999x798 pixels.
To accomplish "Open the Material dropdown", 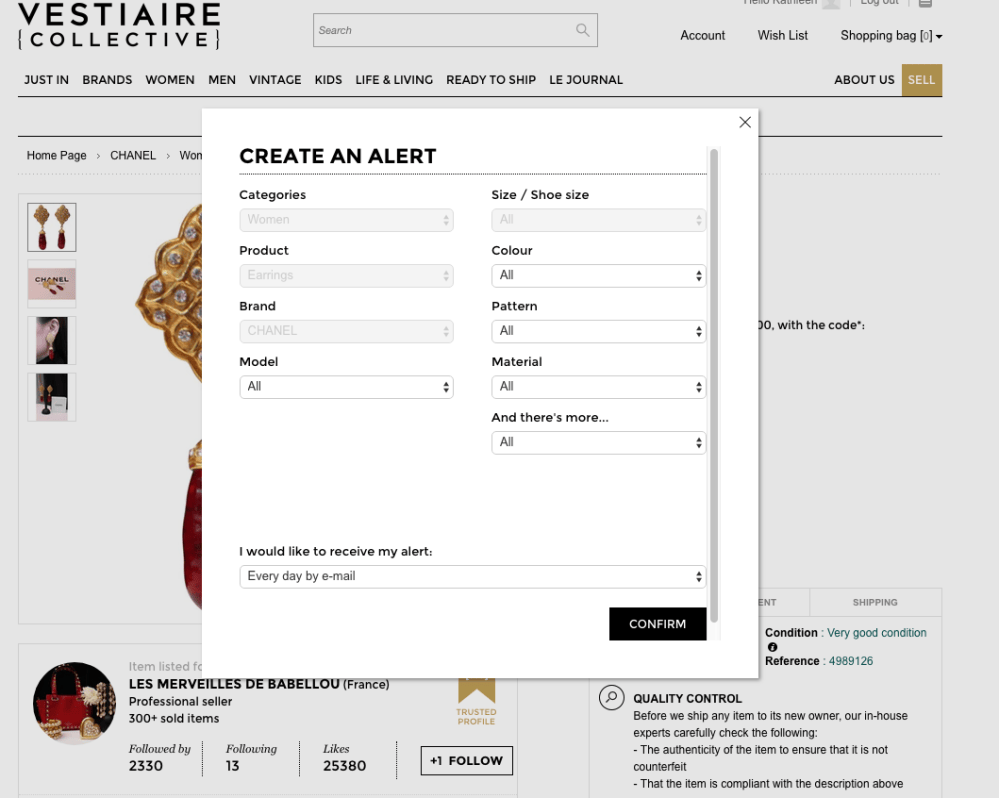I will click(598, 387).
